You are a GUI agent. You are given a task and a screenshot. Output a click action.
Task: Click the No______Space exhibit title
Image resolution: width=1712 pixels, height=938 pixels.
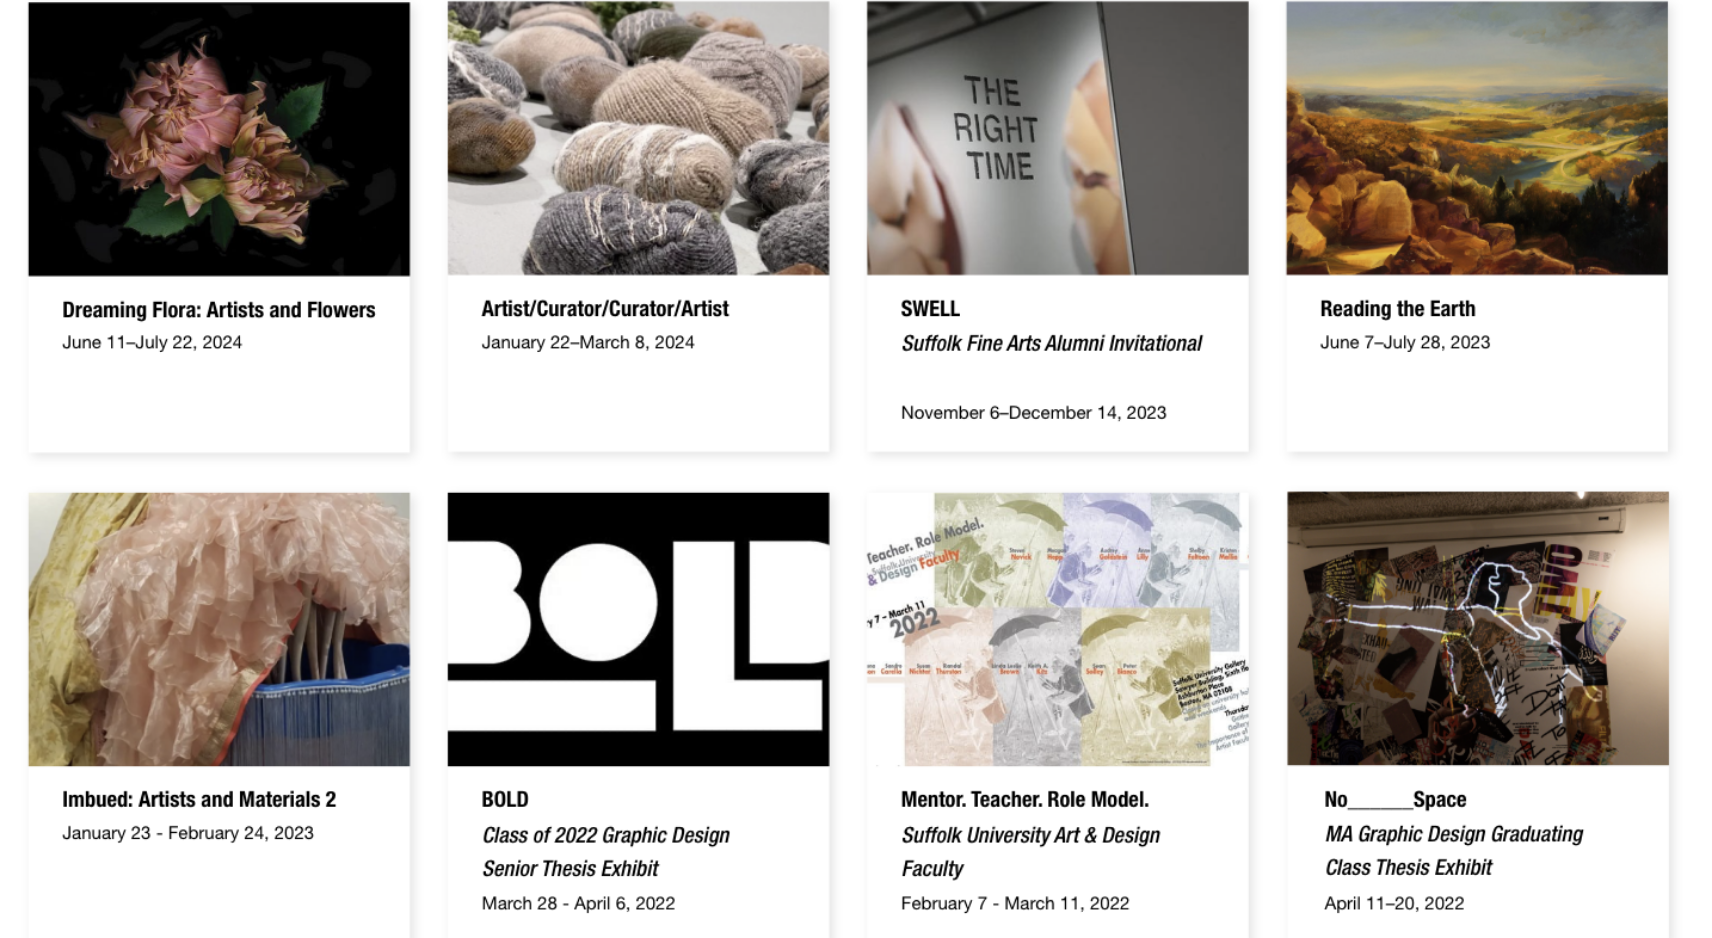tap(1395, 800)
